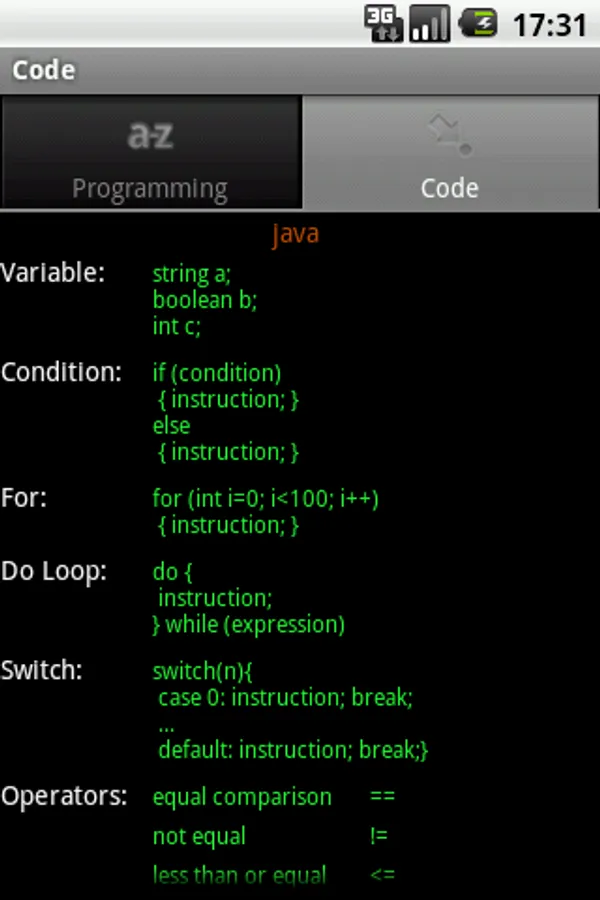The image size is (600, 900).
Task: Tap the arrow icon on Code tab
Action: (x=450, y=134)
